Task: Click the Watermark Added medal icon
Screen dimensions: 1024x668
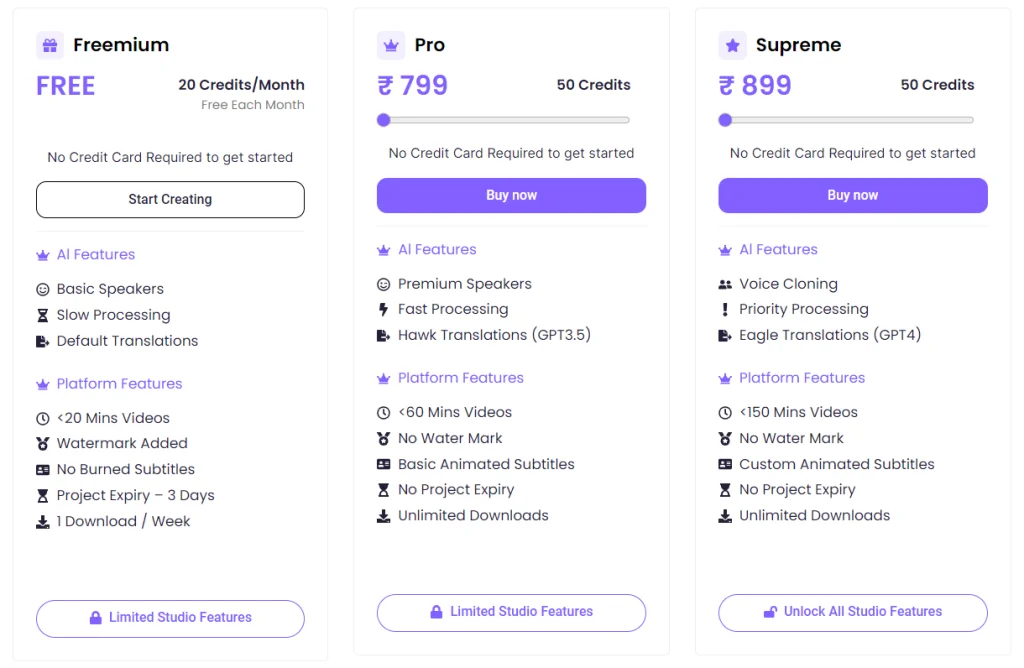Action: (42, 444)
